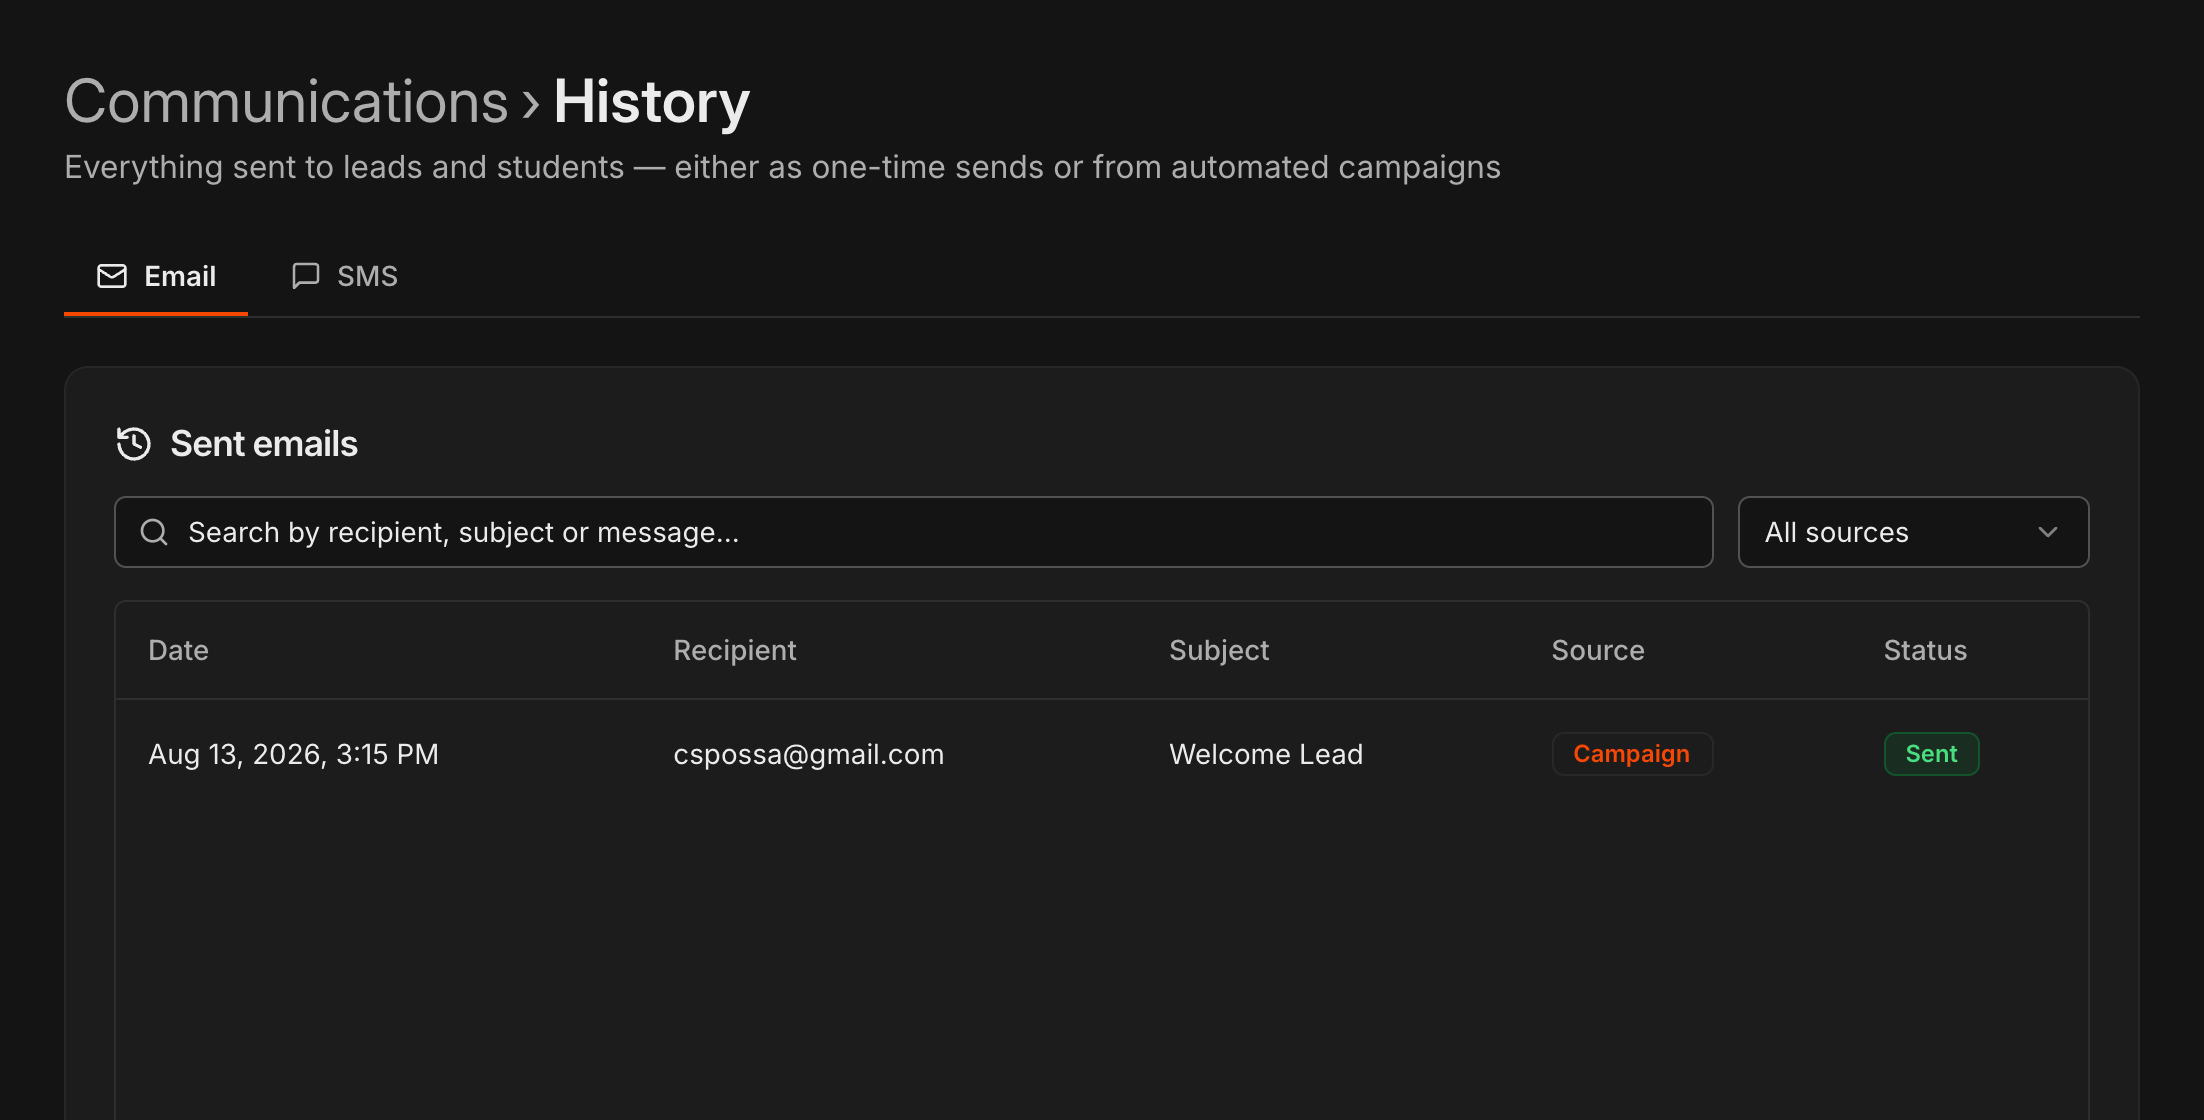Image resolution: width=2204 pixels, height=1120 pixels.
Task: Click the Recipient column header
Action: point(735,650)
